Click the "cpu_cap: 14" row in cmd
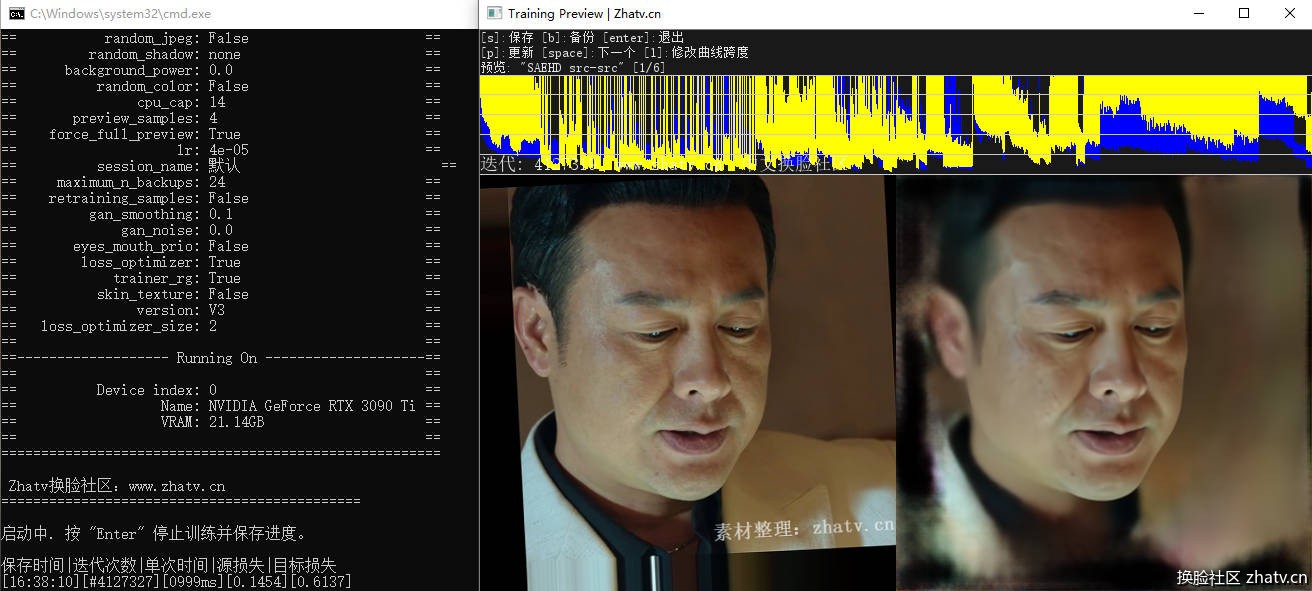 click(220, 102)
